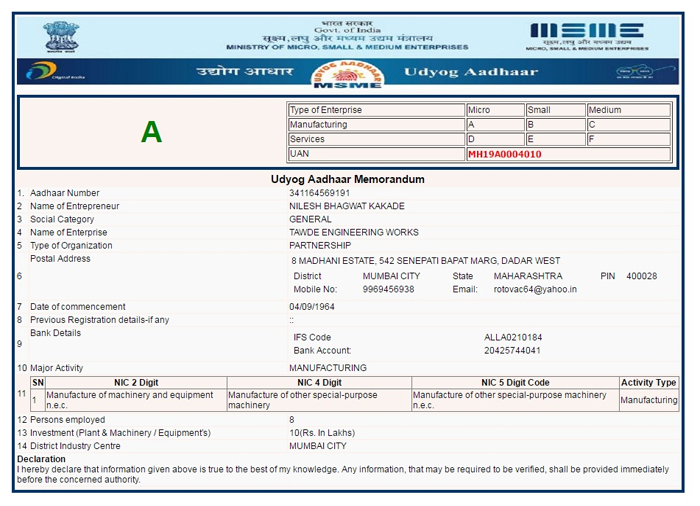The image size is (700, 506).
Task: Click the Persons employed label
Action: pyautogui.click(x=67, y=420)
